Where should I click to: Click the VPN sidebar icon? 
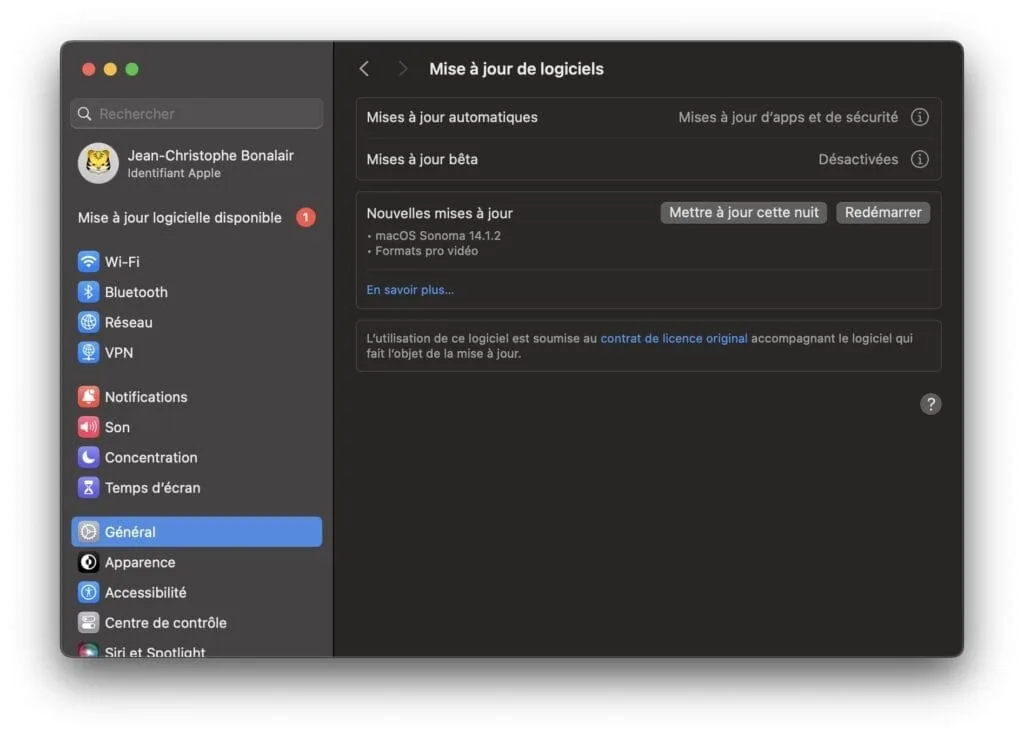(88, 352)
